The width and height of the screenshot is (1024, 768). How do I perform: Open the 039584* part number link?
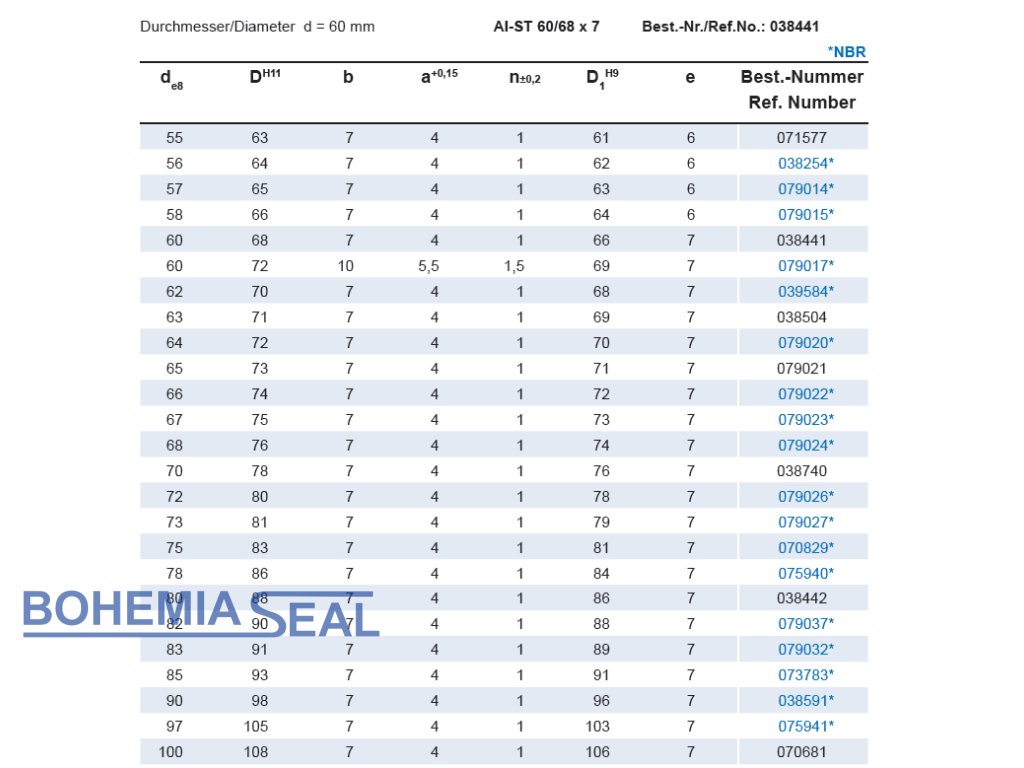tap(805, 291)
